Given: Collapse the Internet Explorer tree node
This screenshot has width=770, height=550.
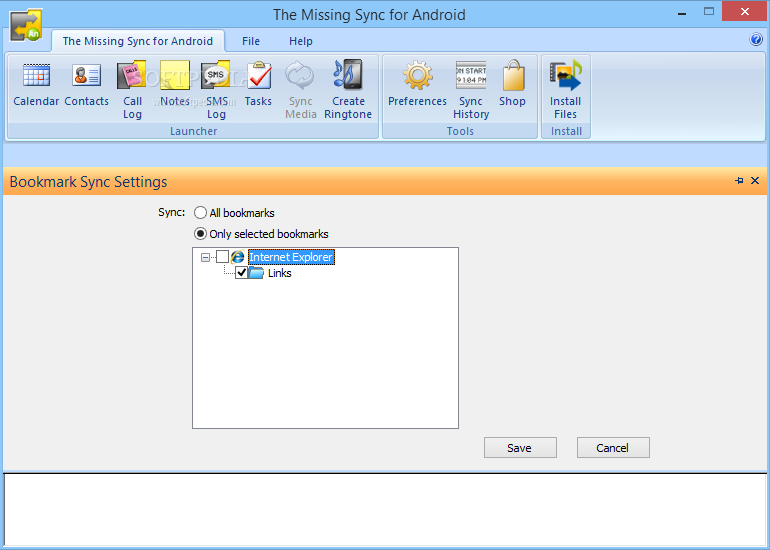Looking at the screenshot, I should coord(205,257).
